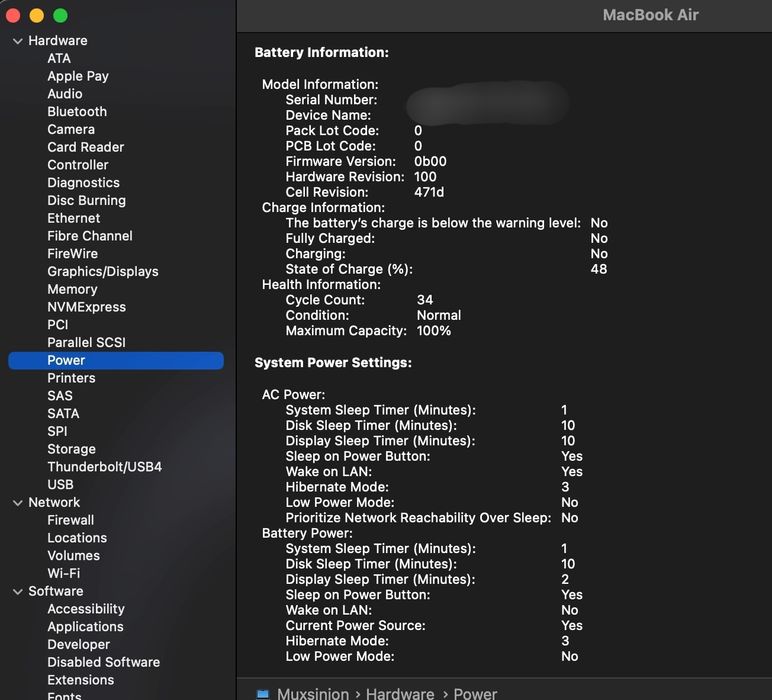Select Audio in the sidebar
This screenshot has height=700, width=772.
(64, 94)
